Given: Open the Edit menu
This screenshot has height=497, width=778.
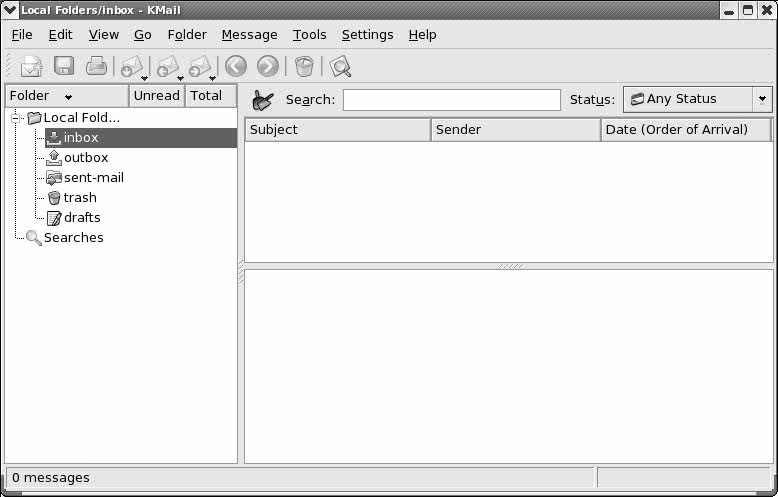Looking at the screenshot, I should pos(61,35).
